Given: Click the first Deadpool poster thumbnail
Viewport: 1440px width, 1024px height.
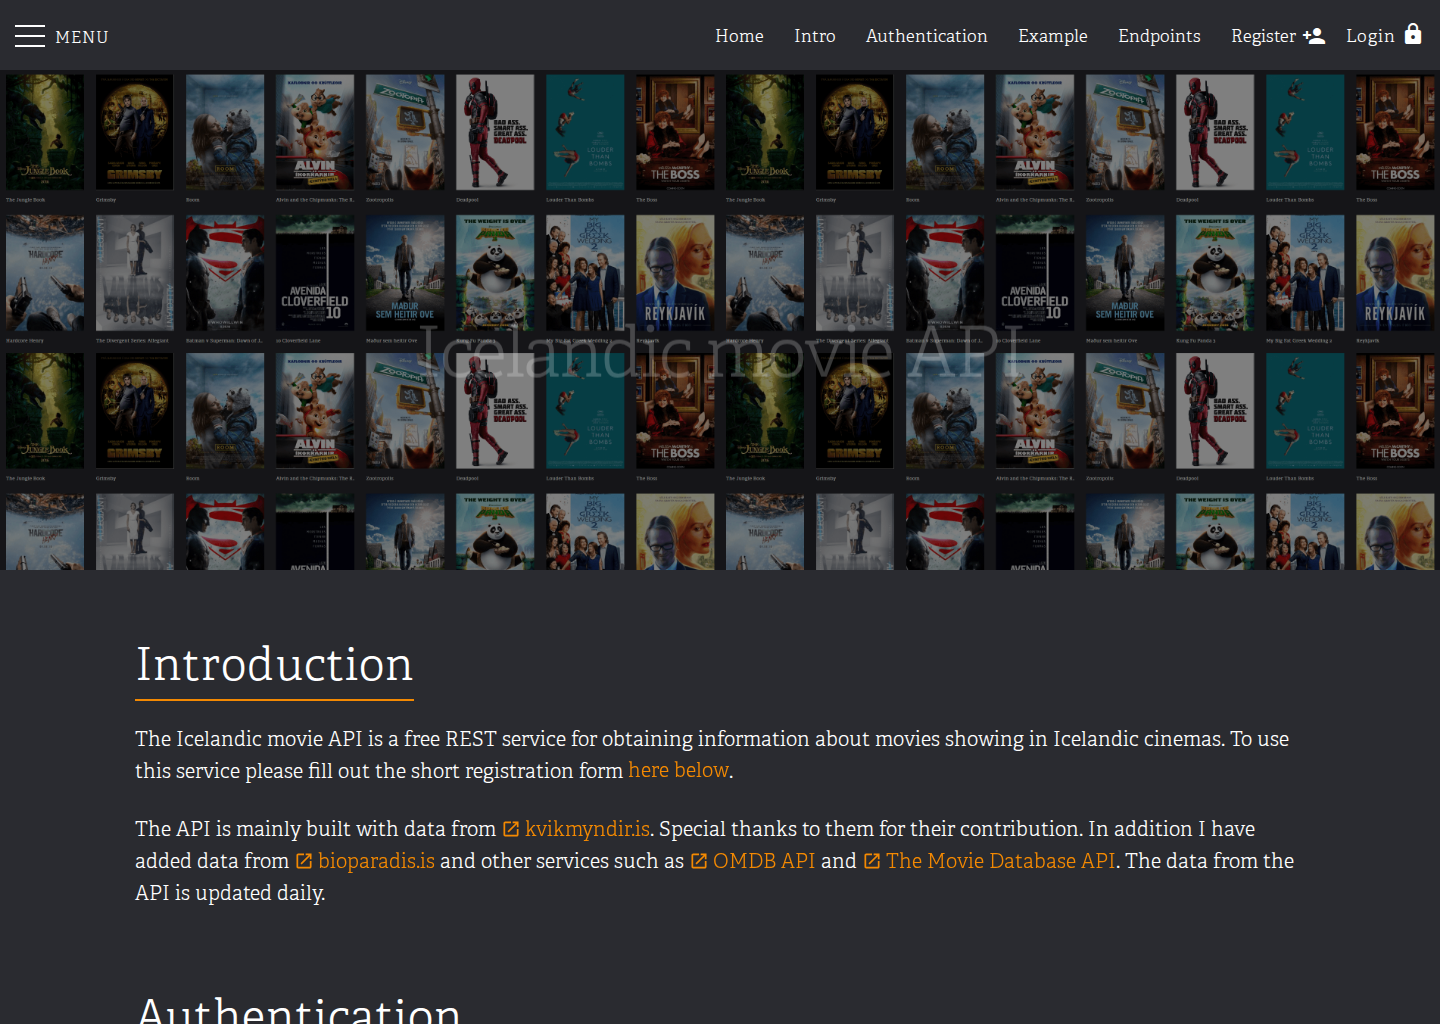Looking at the screenshot, I should coord(495,132).
